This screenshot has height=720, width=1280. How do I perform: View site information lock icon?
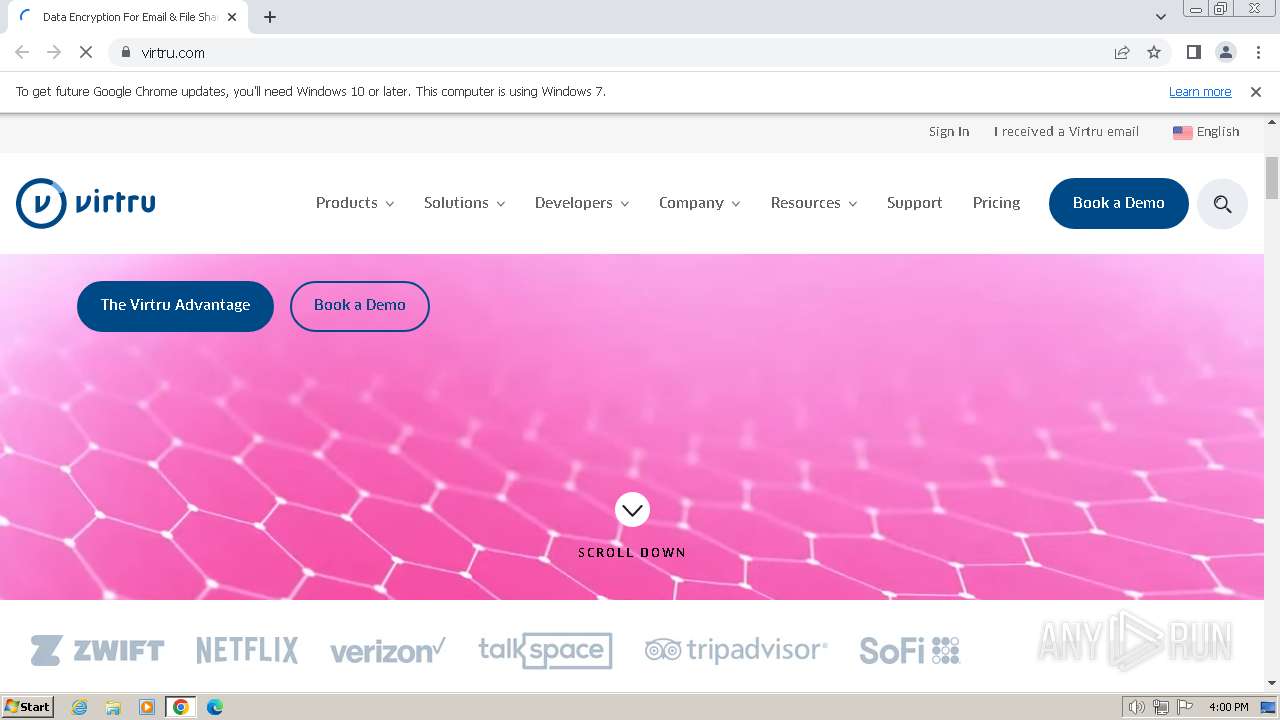[x=126, y=52]
